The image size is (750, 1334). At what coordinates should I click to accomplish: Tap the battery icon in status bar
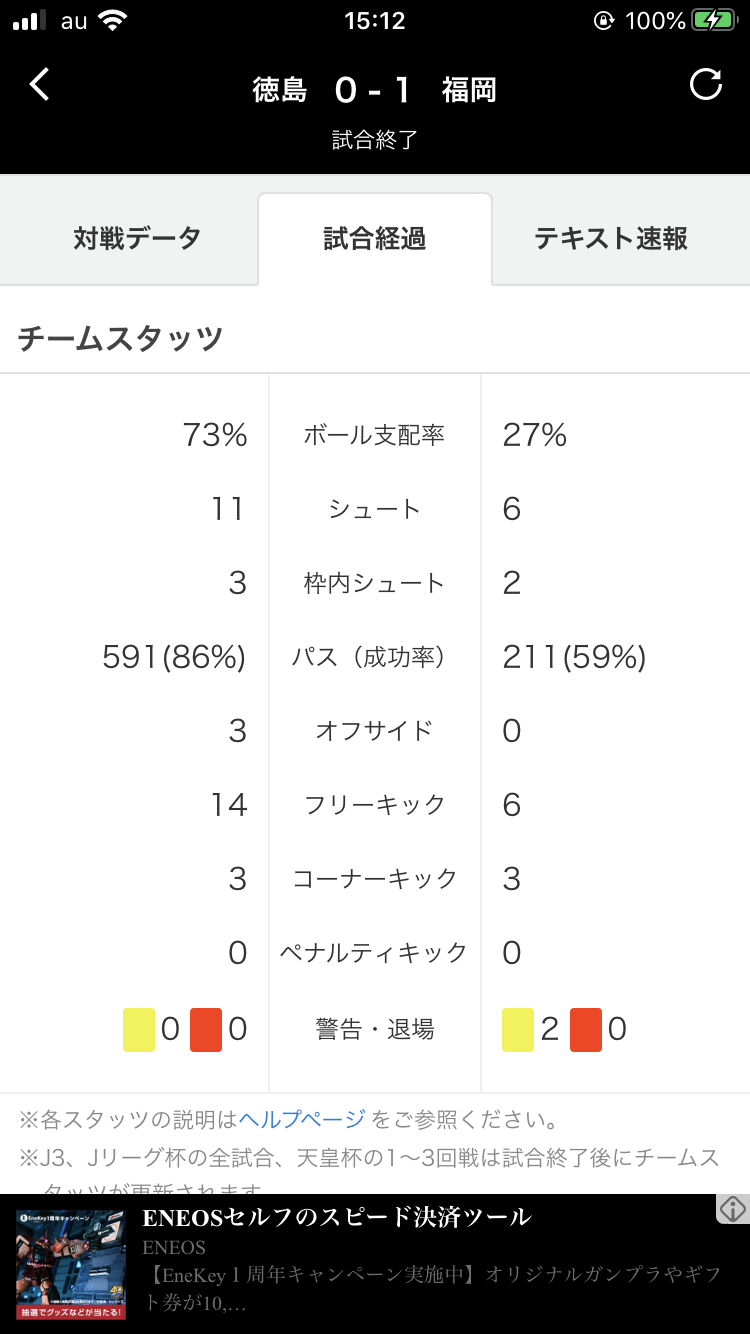(714, 21)
